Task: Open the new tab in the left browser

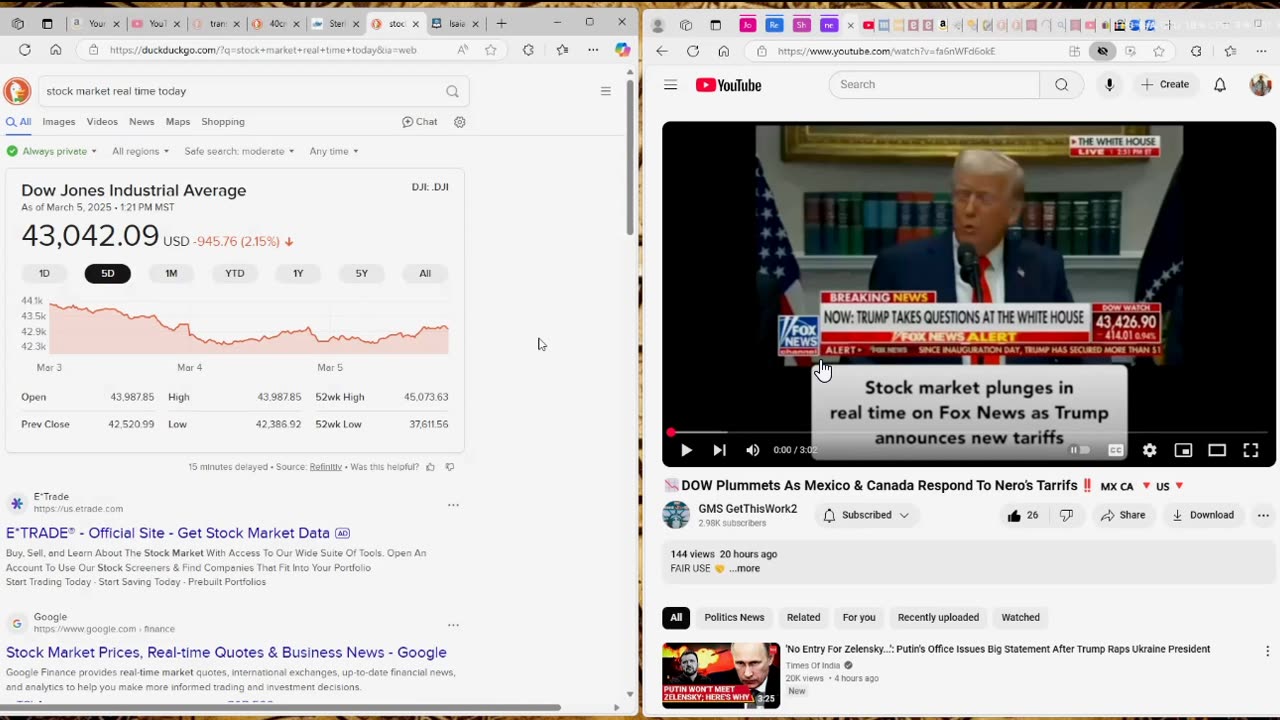Action: 501,23
